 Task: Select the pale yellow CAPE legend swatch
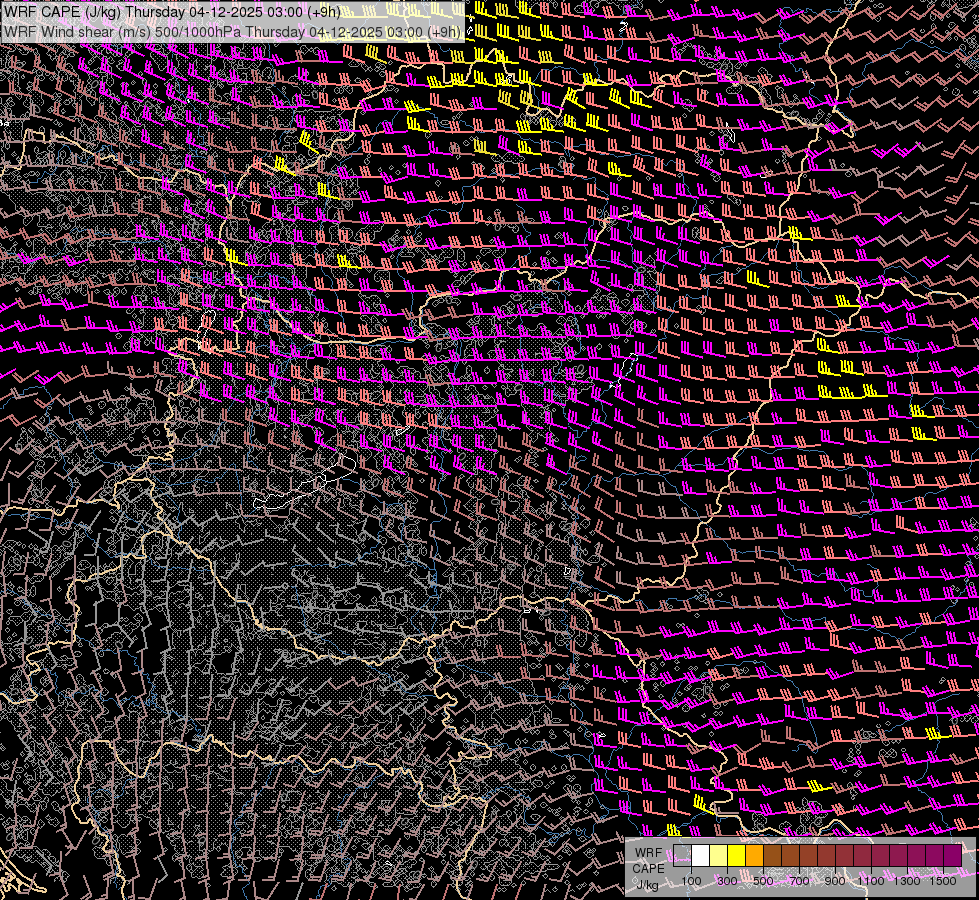(x=719, y=856)
